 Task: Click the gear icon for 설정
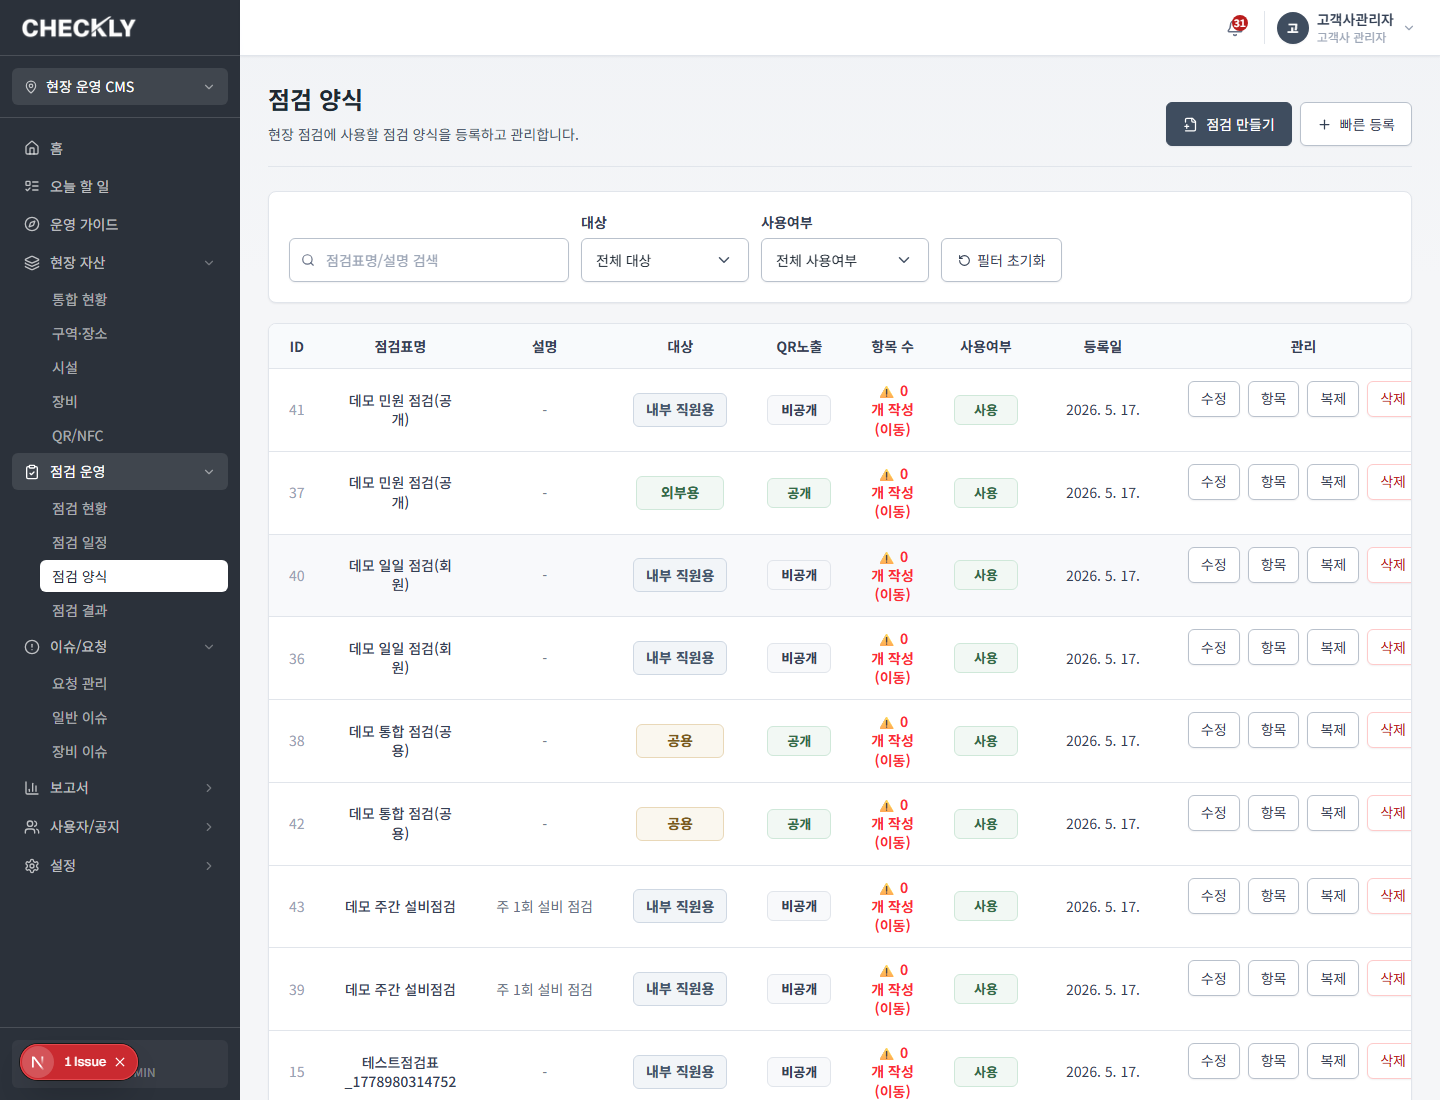(x=32, y=866)
